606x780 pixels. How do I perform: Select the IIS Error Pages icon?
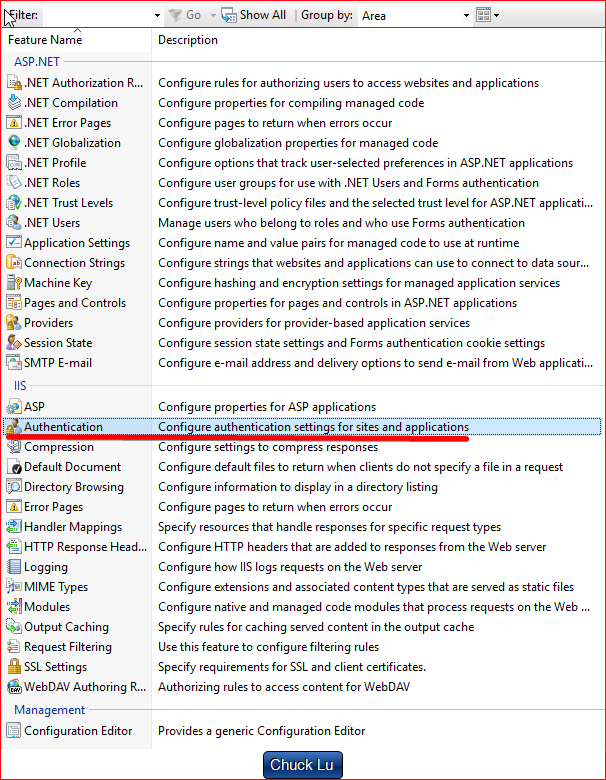click(14, 506)
